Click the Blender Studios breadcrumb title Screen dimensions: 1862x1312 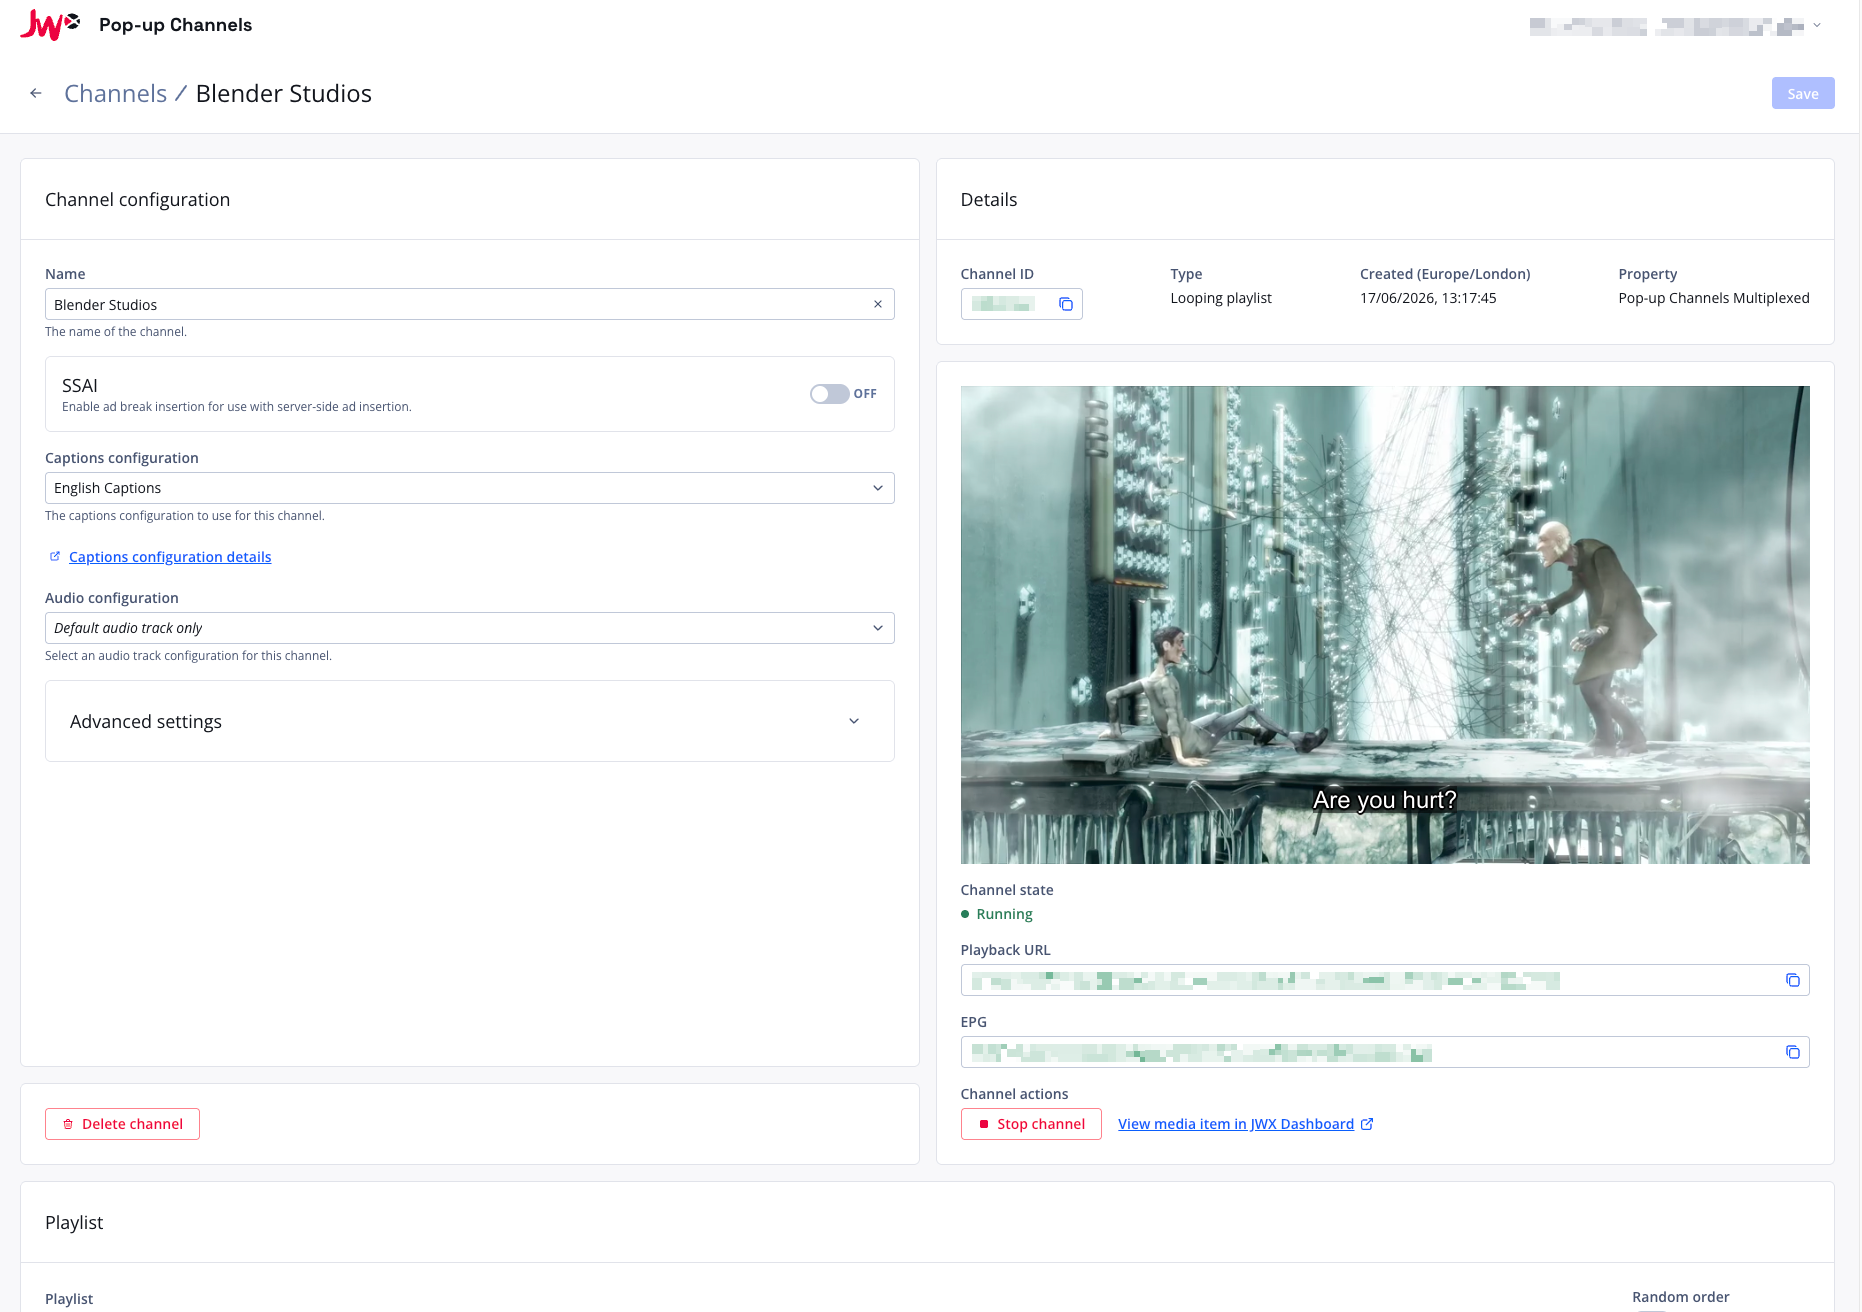tap(284, 93)
